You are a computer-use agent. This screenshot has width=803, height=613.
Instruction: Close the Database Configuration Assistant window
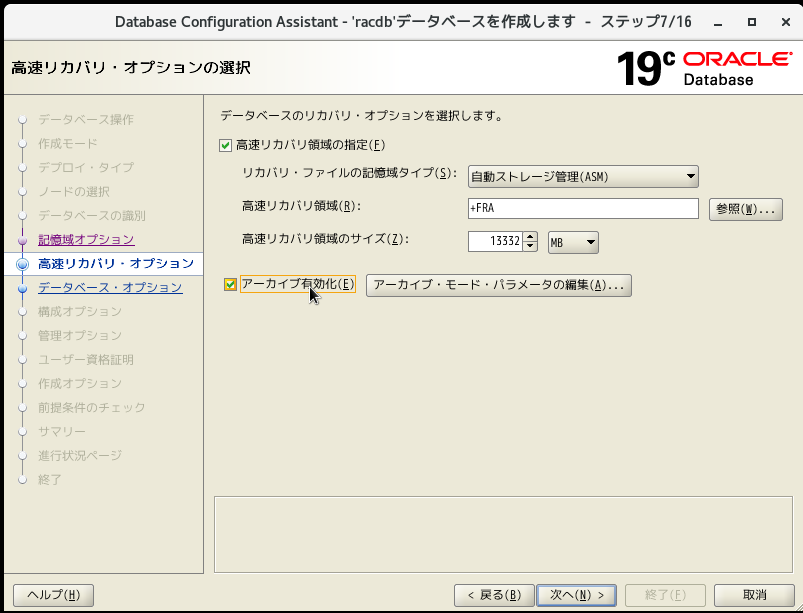click(786, 22)
